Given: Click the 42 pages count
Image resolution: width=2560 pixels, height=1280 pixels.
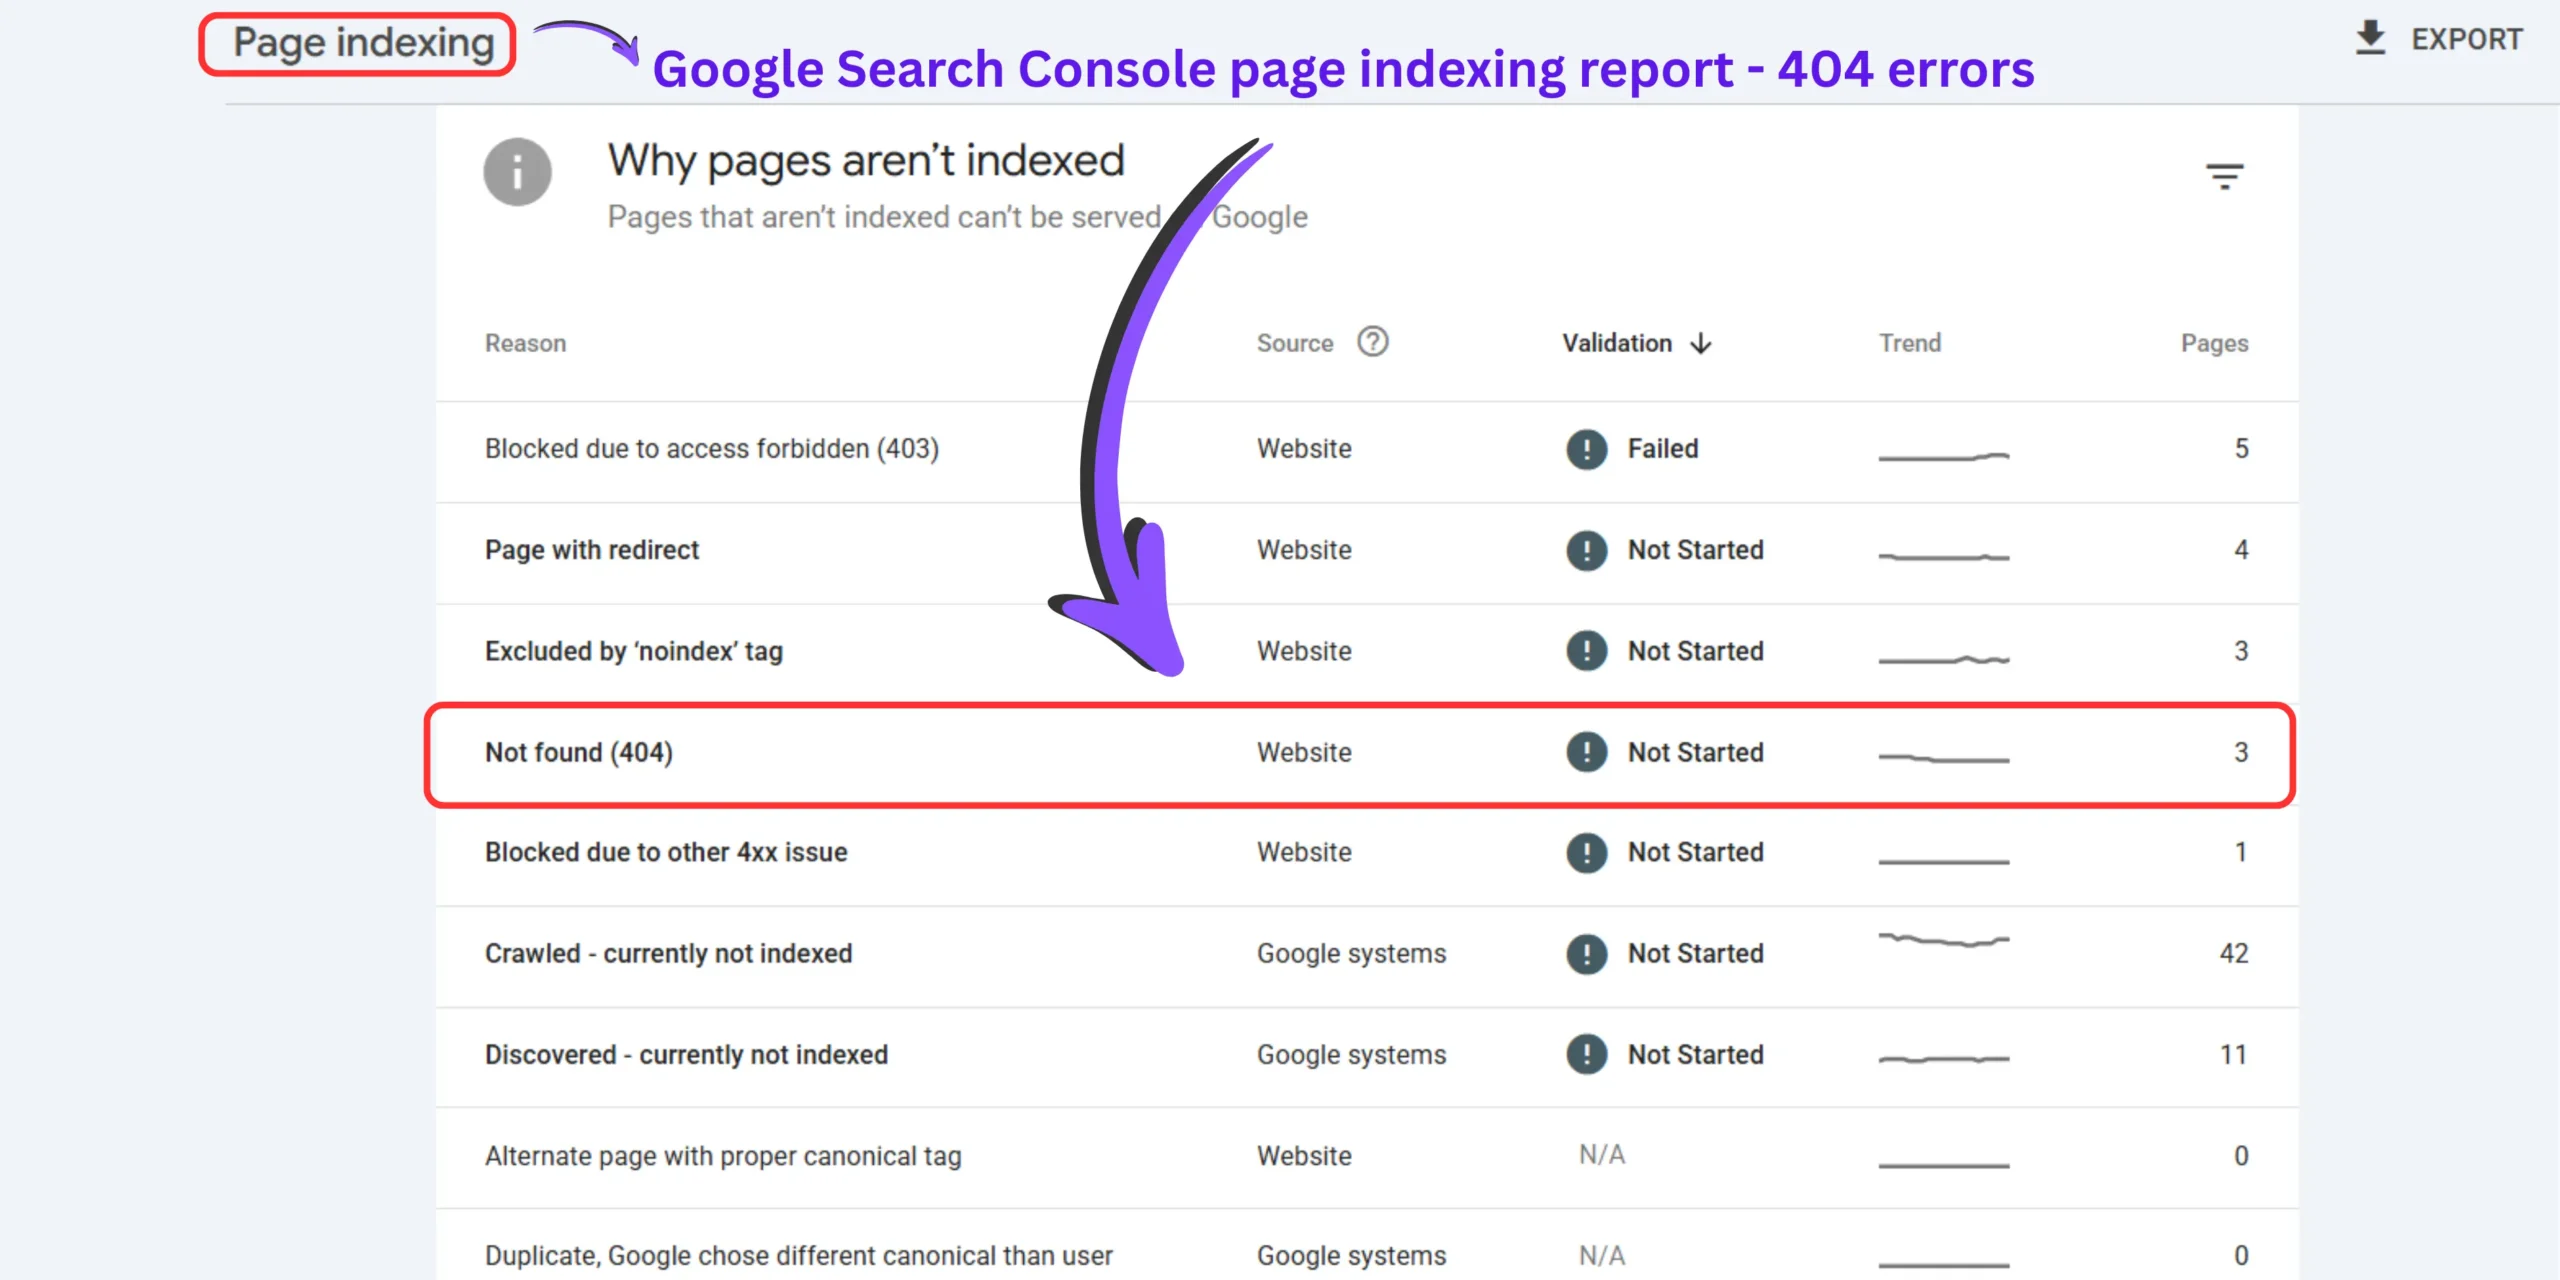Looking at the screenshot, I should tap(2234, 953).
